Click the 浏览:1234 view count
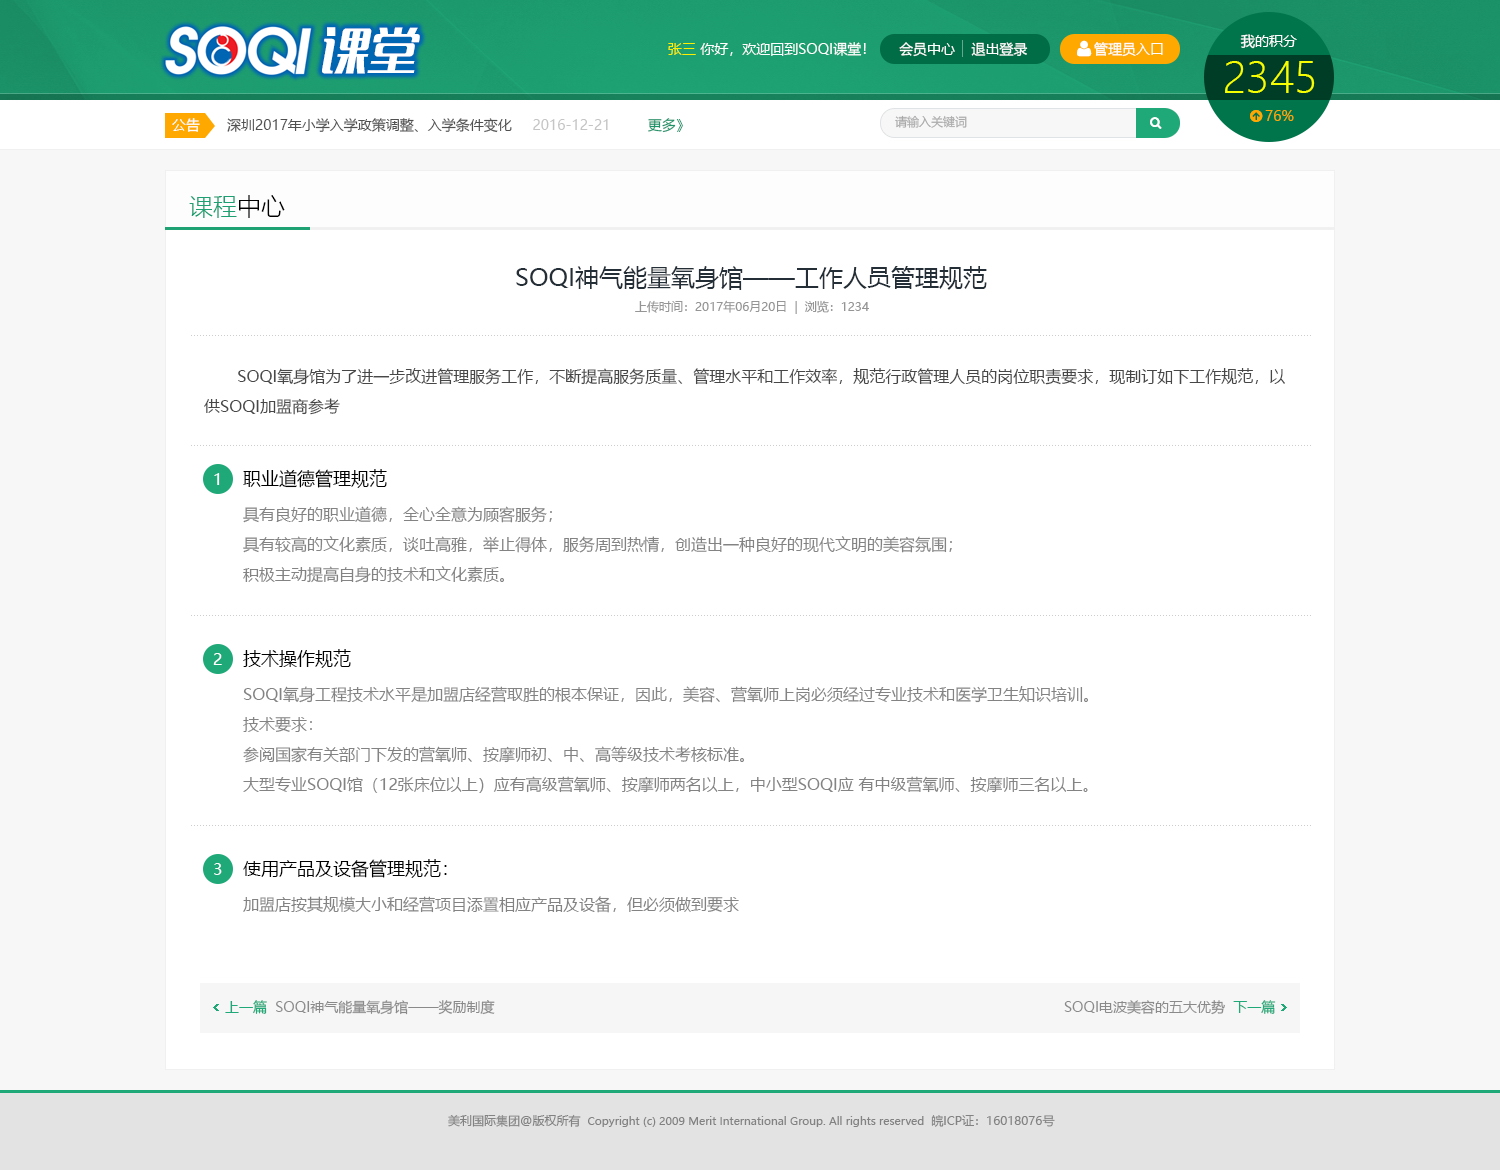This screenshot has width=1500, height=1170. tap(837, 307)
